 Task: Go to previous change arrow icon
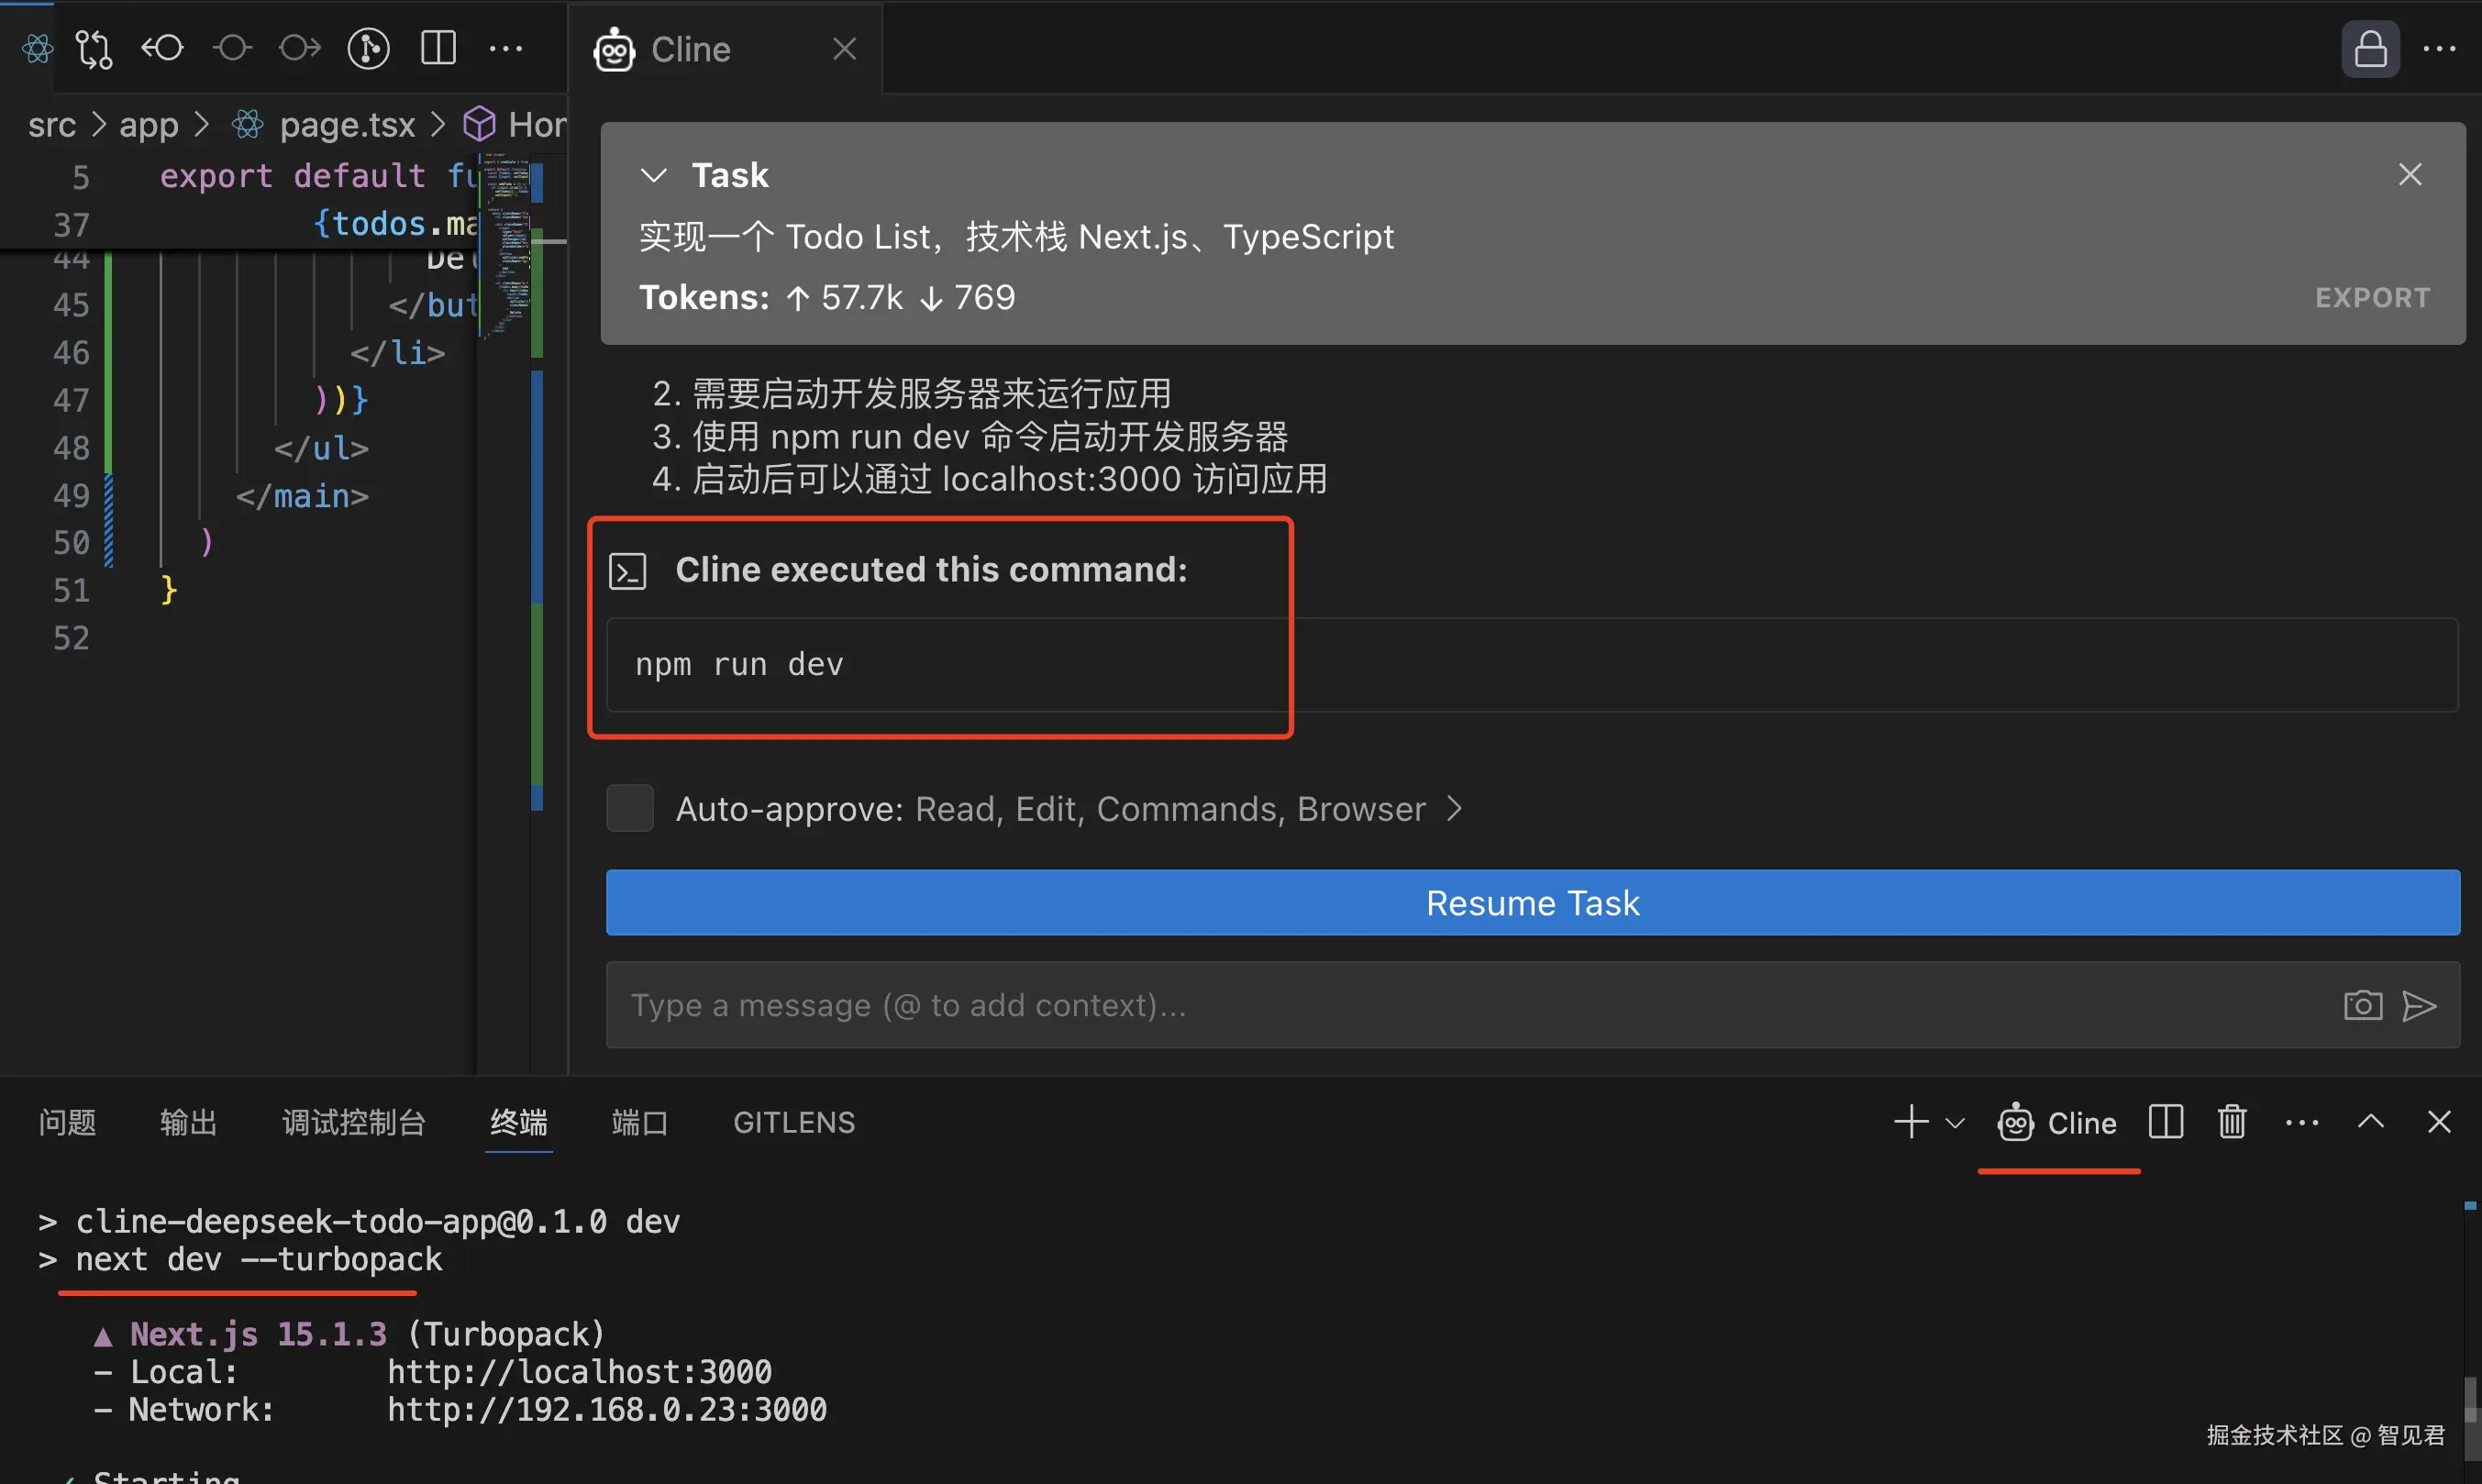coord(162,48)
